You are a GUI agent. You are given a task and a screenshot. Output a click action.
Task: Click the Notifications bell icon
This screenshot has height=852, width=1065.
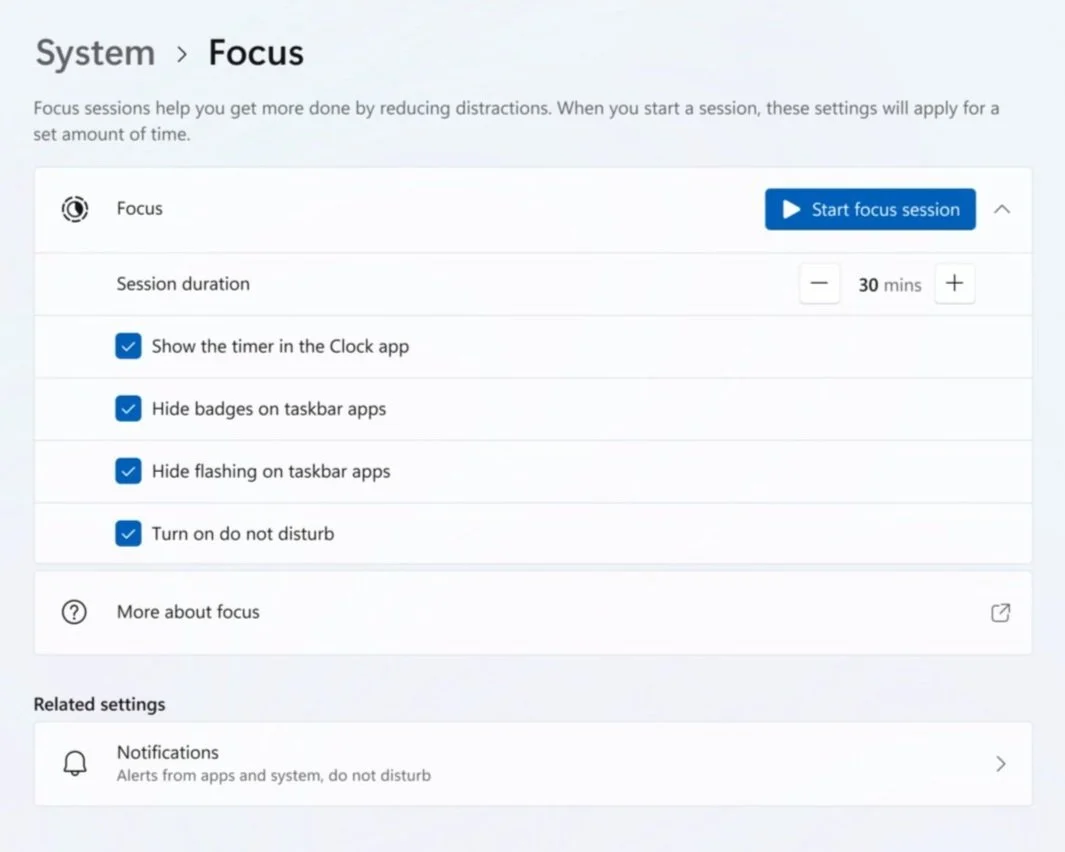click(x=75, y=764)
